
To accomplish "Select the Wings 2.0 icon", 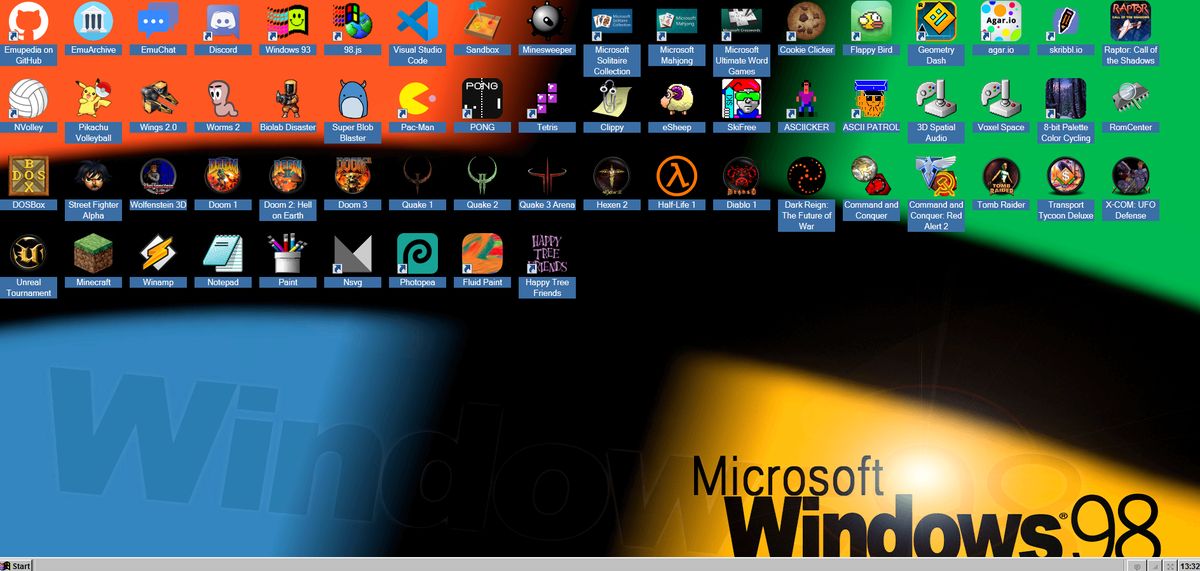I will (158, 99).
